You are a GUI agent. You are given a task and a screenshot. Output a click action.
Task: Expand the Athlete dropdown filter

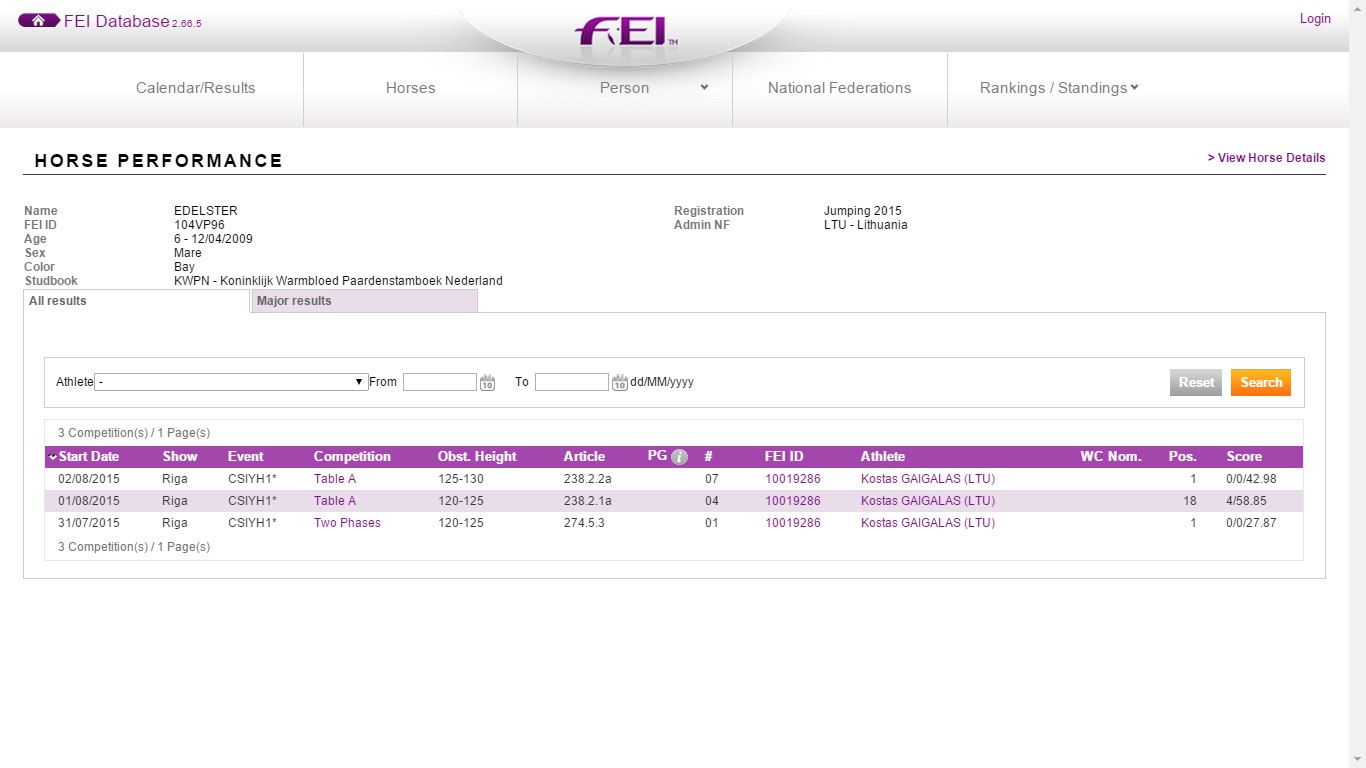[231, 382]
